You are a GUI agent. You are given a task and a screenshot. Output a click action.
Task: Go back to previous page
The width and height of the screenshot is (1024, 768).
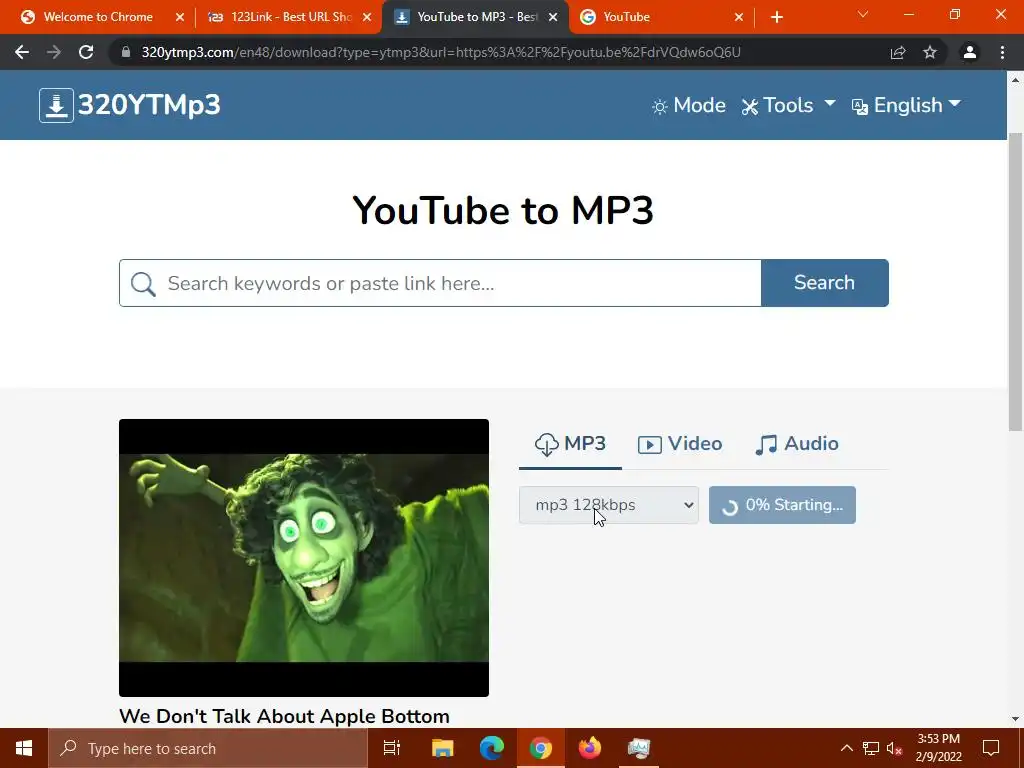[22, 52]
